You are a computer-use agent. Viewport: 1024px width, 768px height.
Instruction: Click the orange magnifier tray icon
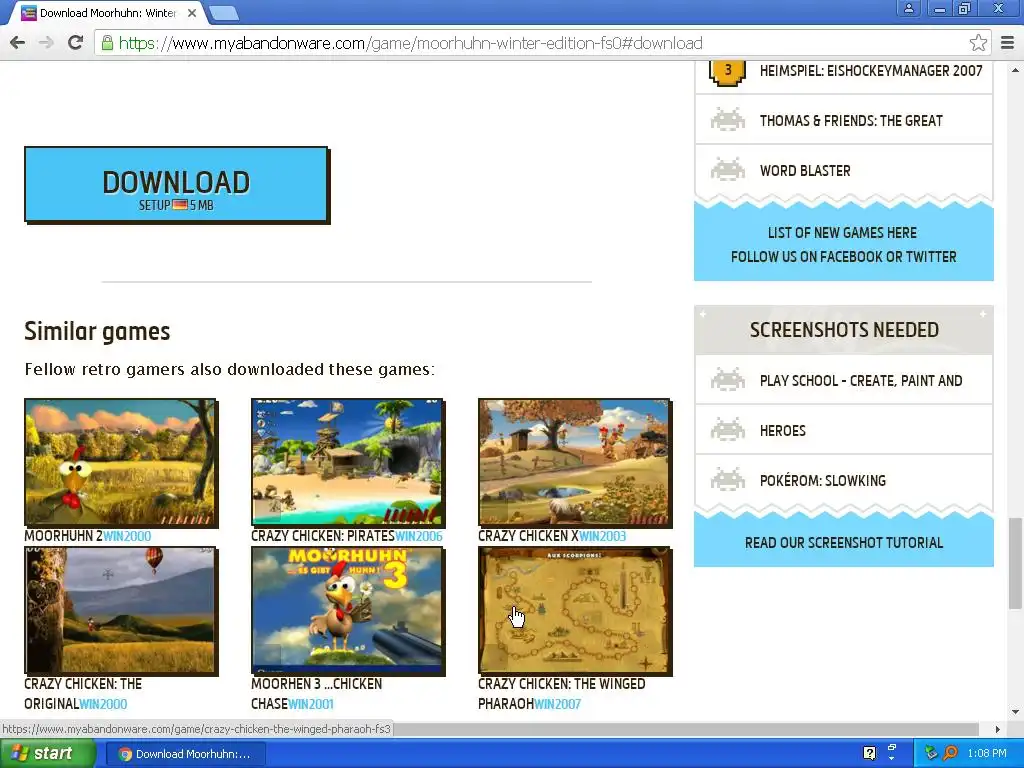point(950,753)
